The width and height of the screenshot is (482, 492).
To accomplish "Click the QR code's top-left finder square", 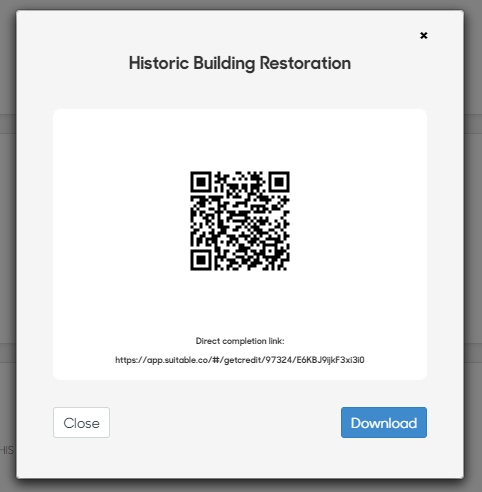I will pos(201,182).
